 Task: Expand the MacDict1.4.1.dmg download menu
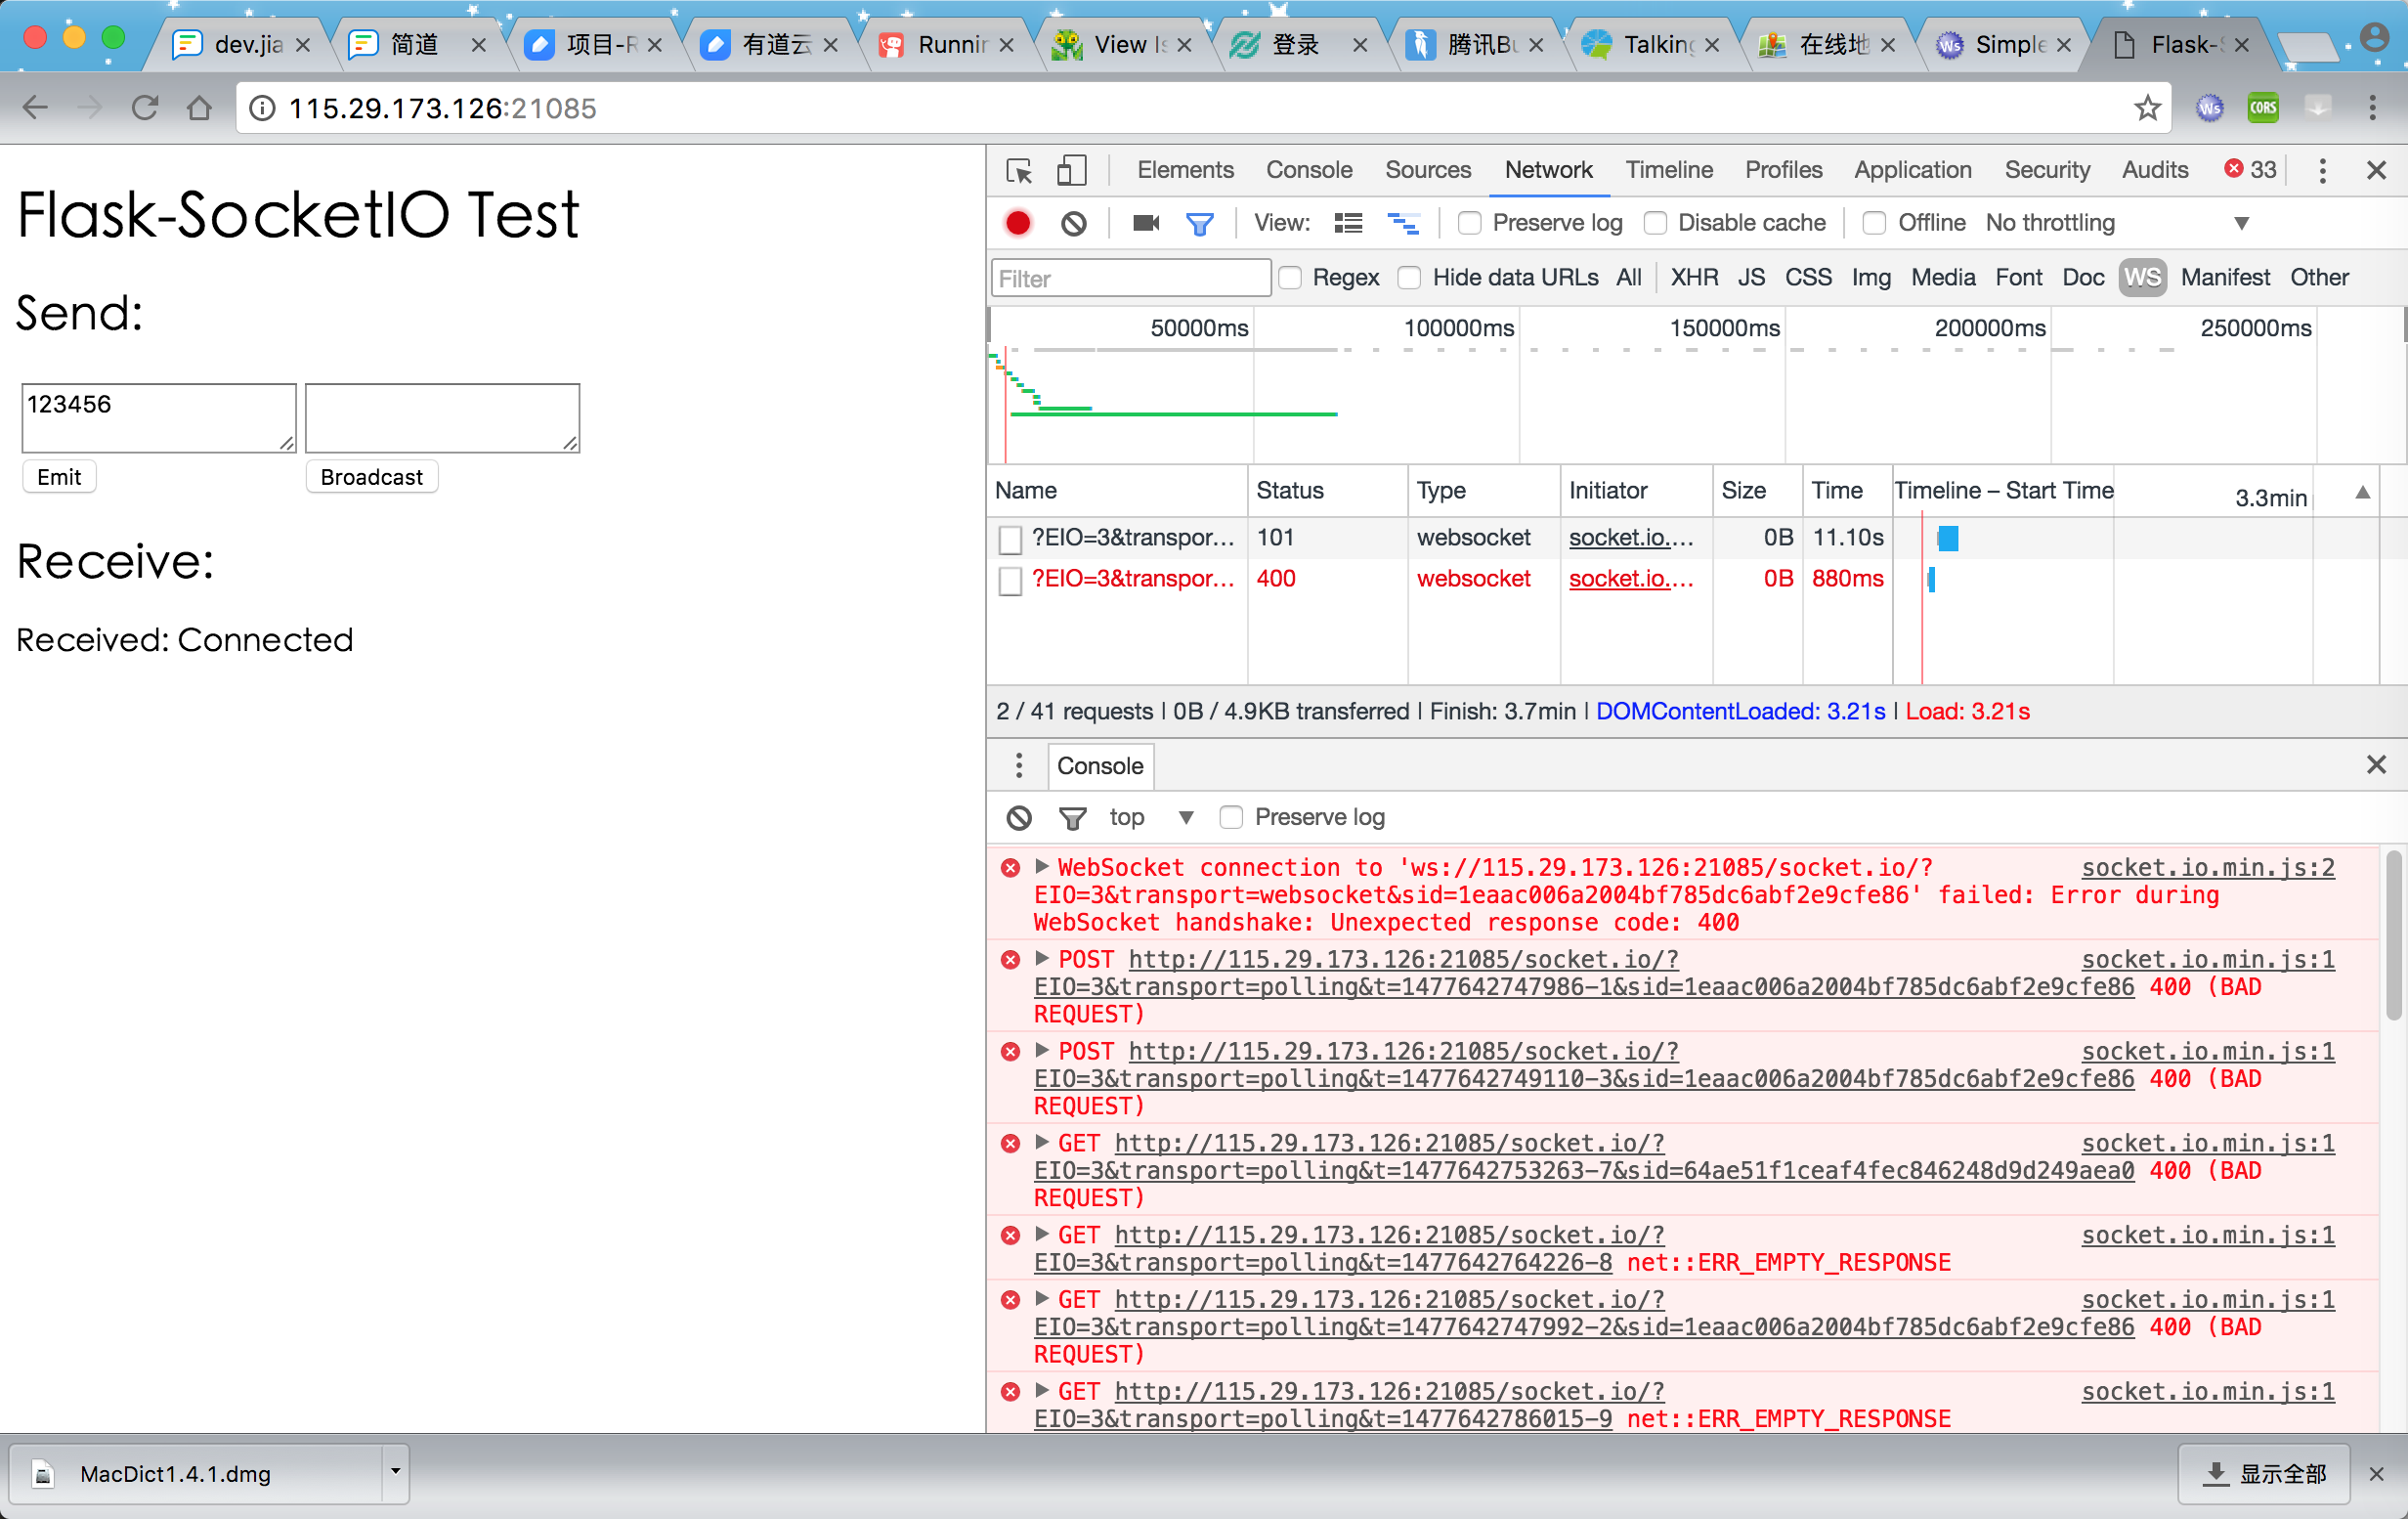click(394, 1474)
